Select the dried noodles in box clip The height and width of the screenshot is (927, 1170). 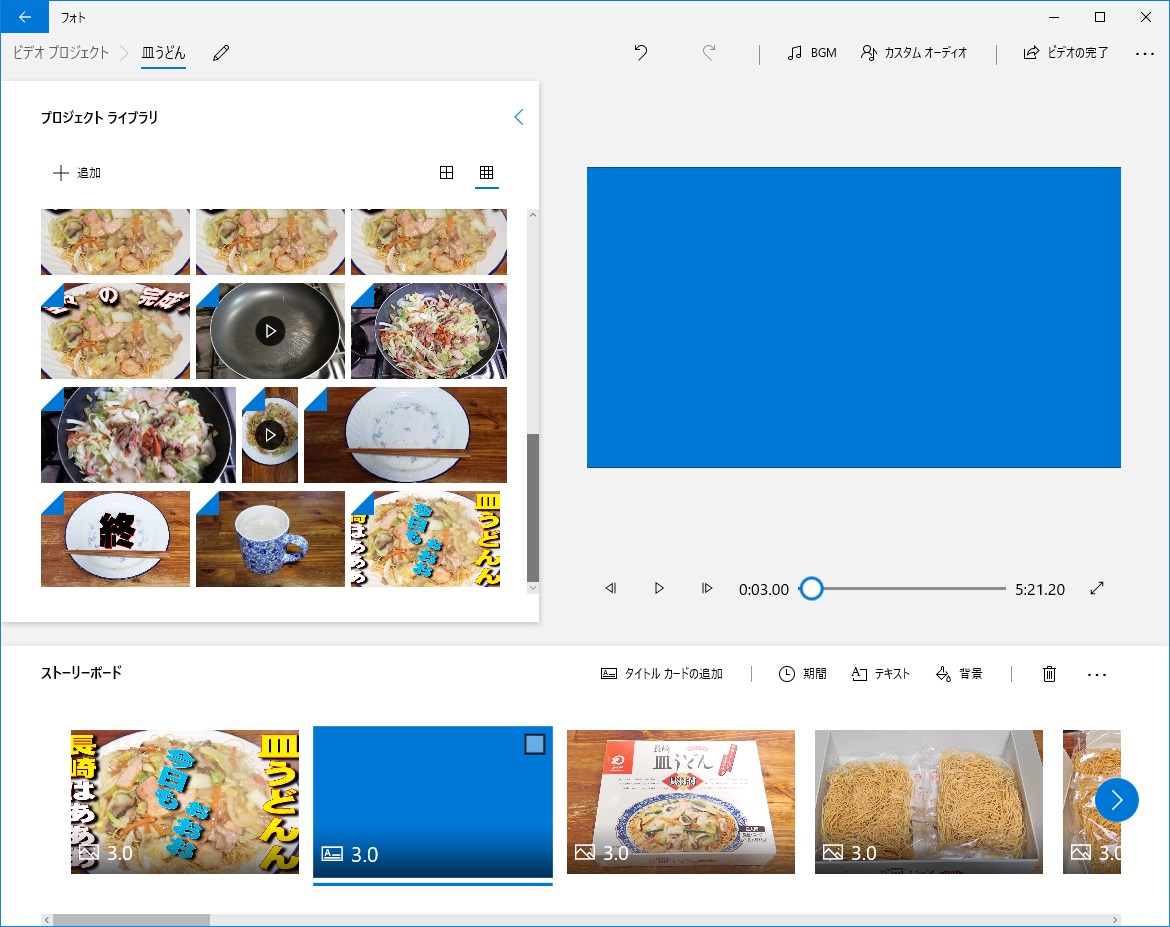point(928,802)
